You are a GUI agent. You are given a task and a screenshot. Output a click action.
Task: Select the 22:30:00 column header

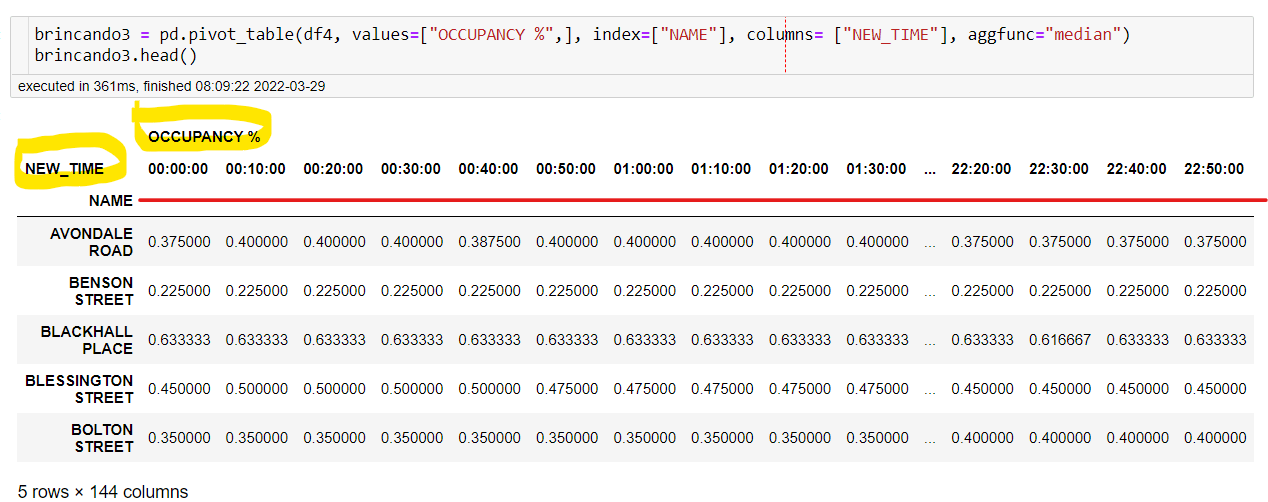click(x=1059, y=169)
